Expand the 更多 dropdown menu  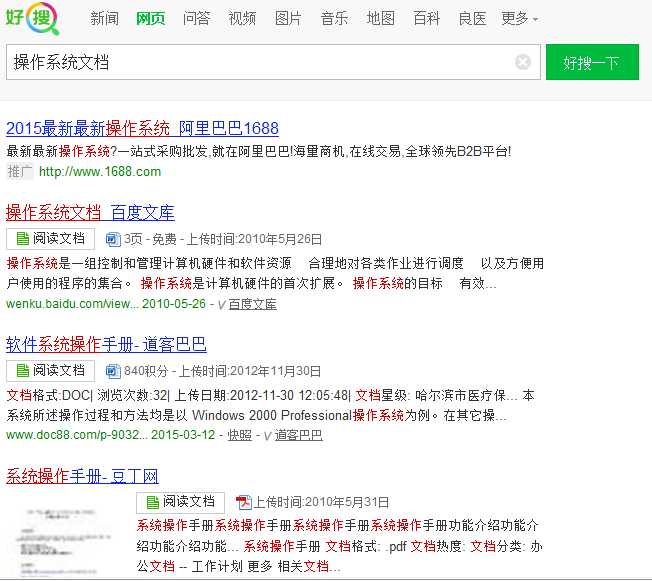click(519, 19)
